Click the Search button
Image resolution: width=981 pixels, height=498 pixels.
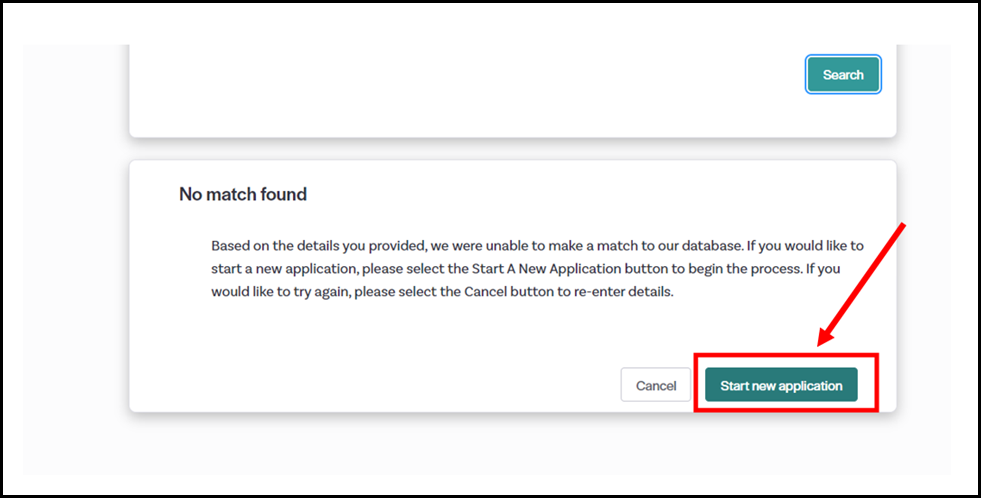[843, 75]
